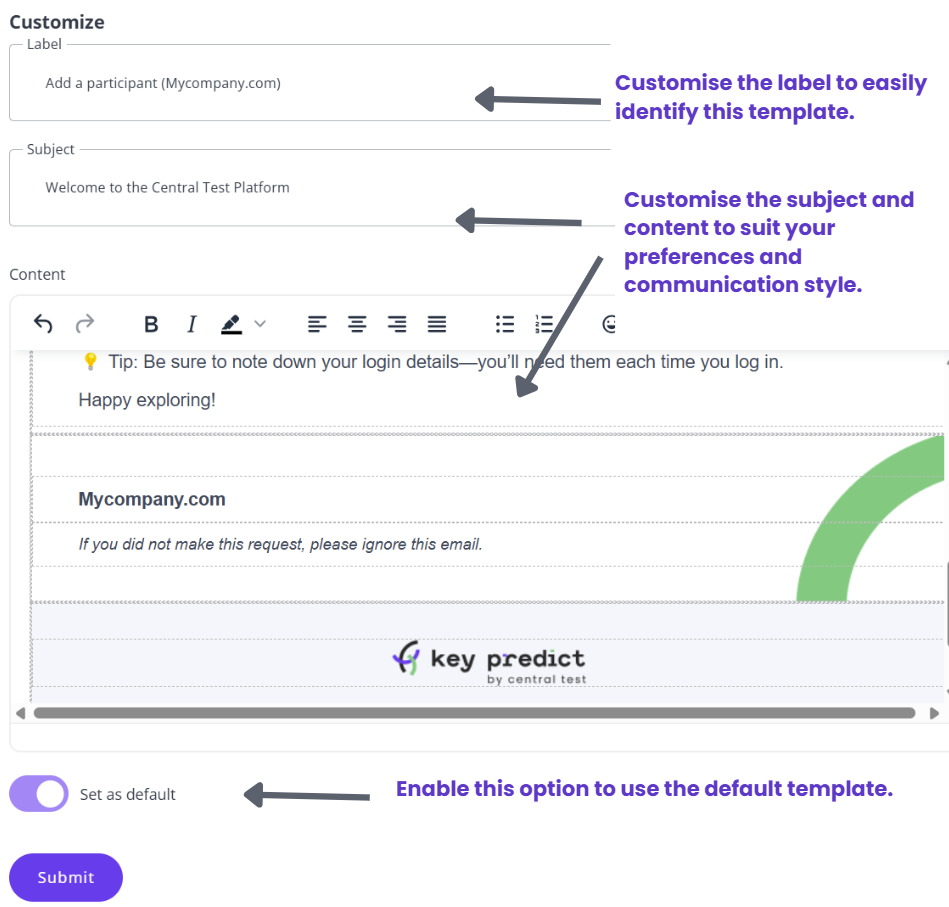Click the horizontal scrollbar left arrow

[x=21, y=713]
